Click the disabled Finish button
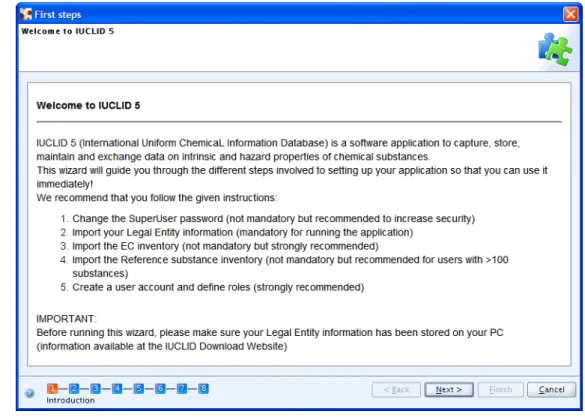585x417 pixels. click(x=500, y=390)
